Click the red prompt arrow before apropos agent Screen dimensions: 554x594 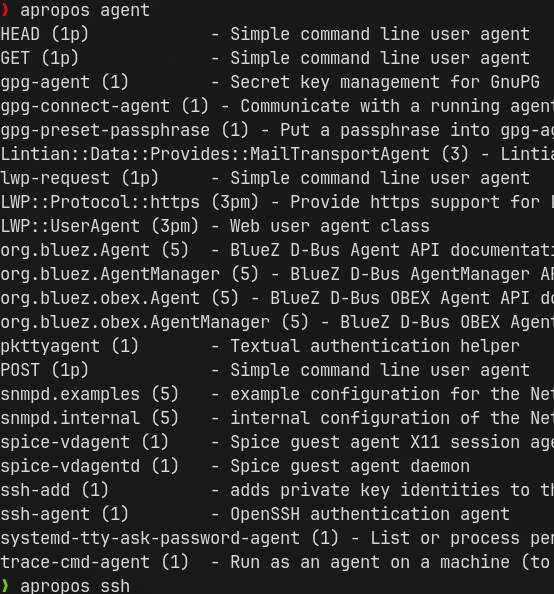(5, 10)
